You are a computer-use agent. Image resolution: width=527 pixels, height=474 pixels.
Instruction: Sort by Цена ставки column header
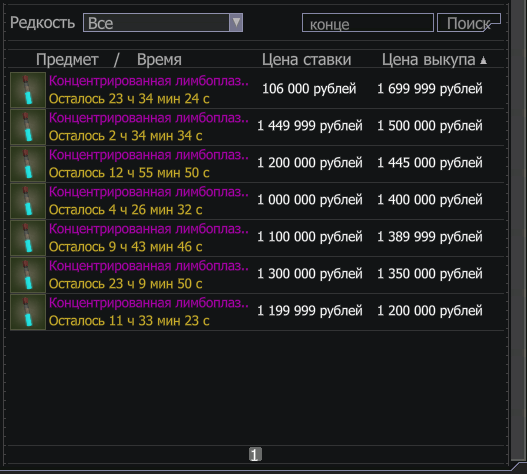click(307, 60)
